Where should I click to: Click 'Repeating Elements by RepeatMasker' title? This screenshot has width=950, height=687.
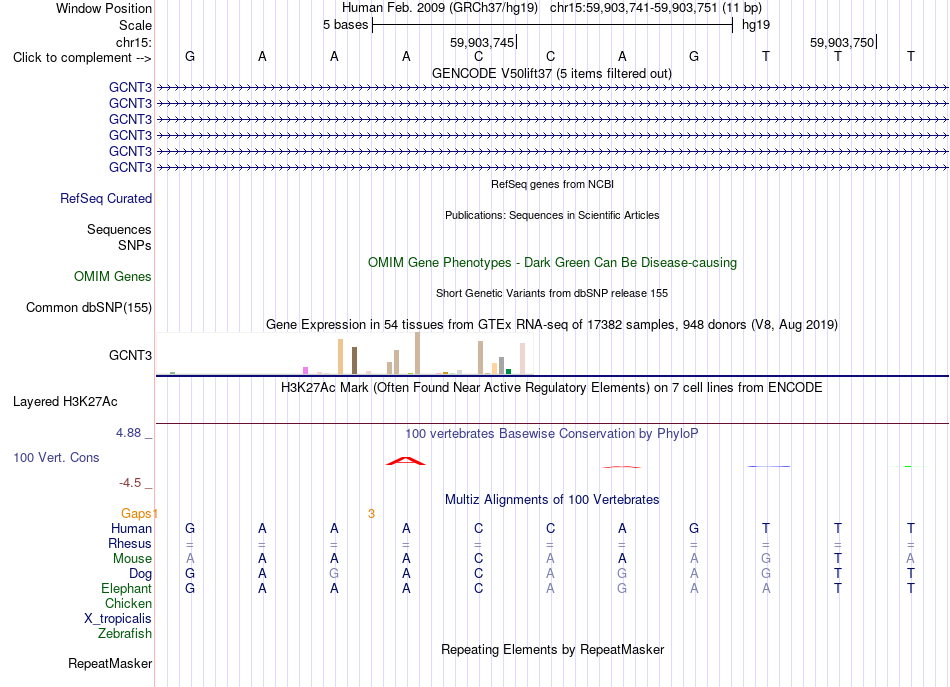553,649
